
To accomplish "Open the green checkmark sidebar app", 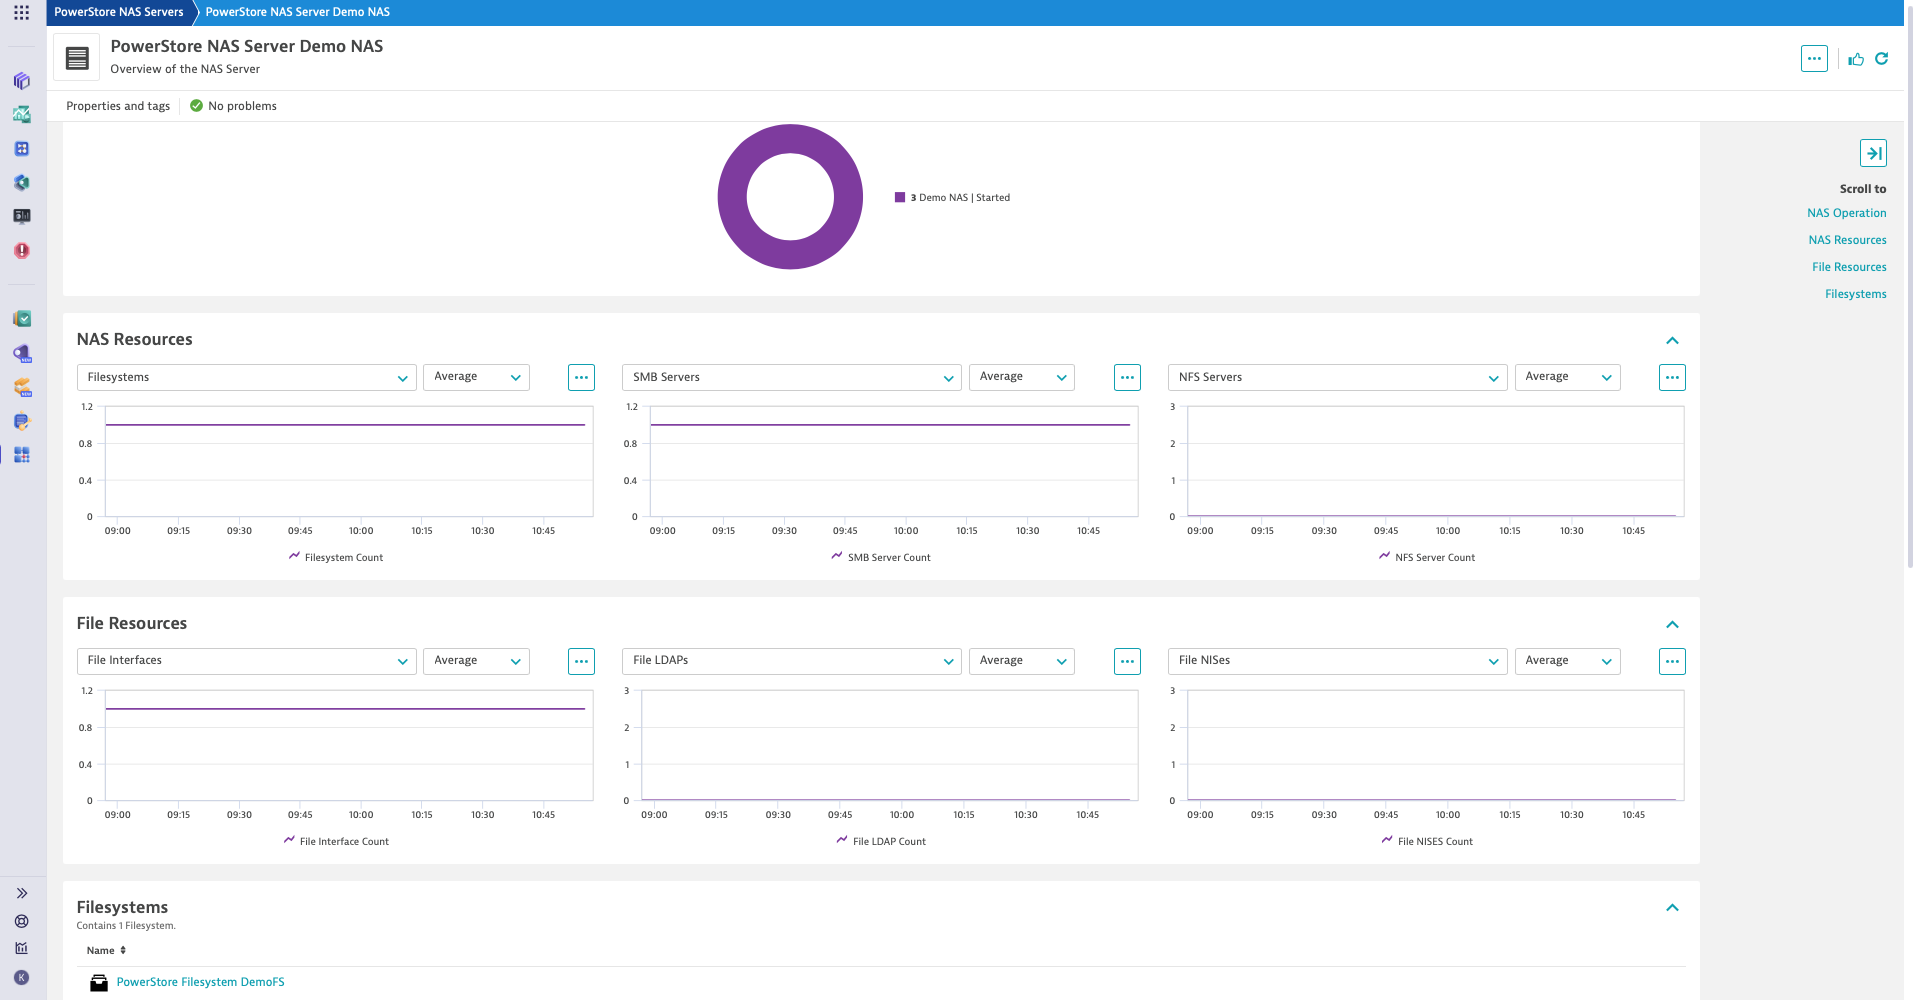I will click(21, 319).
